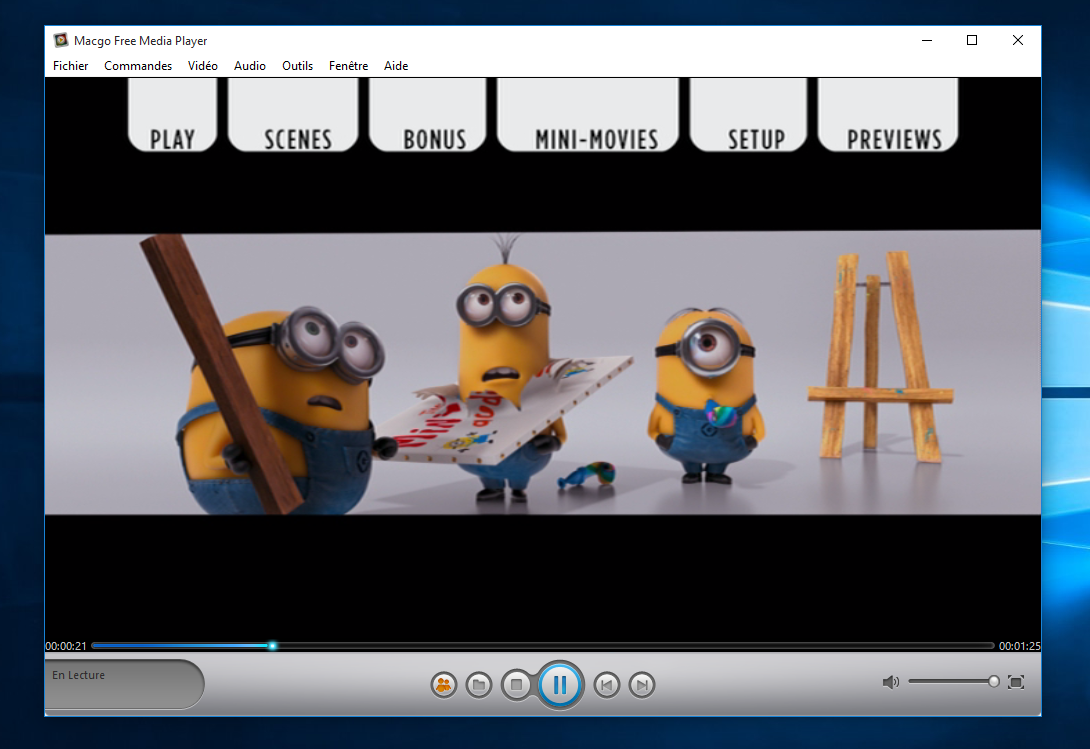Skip to the previous chapter
The image size is (1090, 749).
606,685
